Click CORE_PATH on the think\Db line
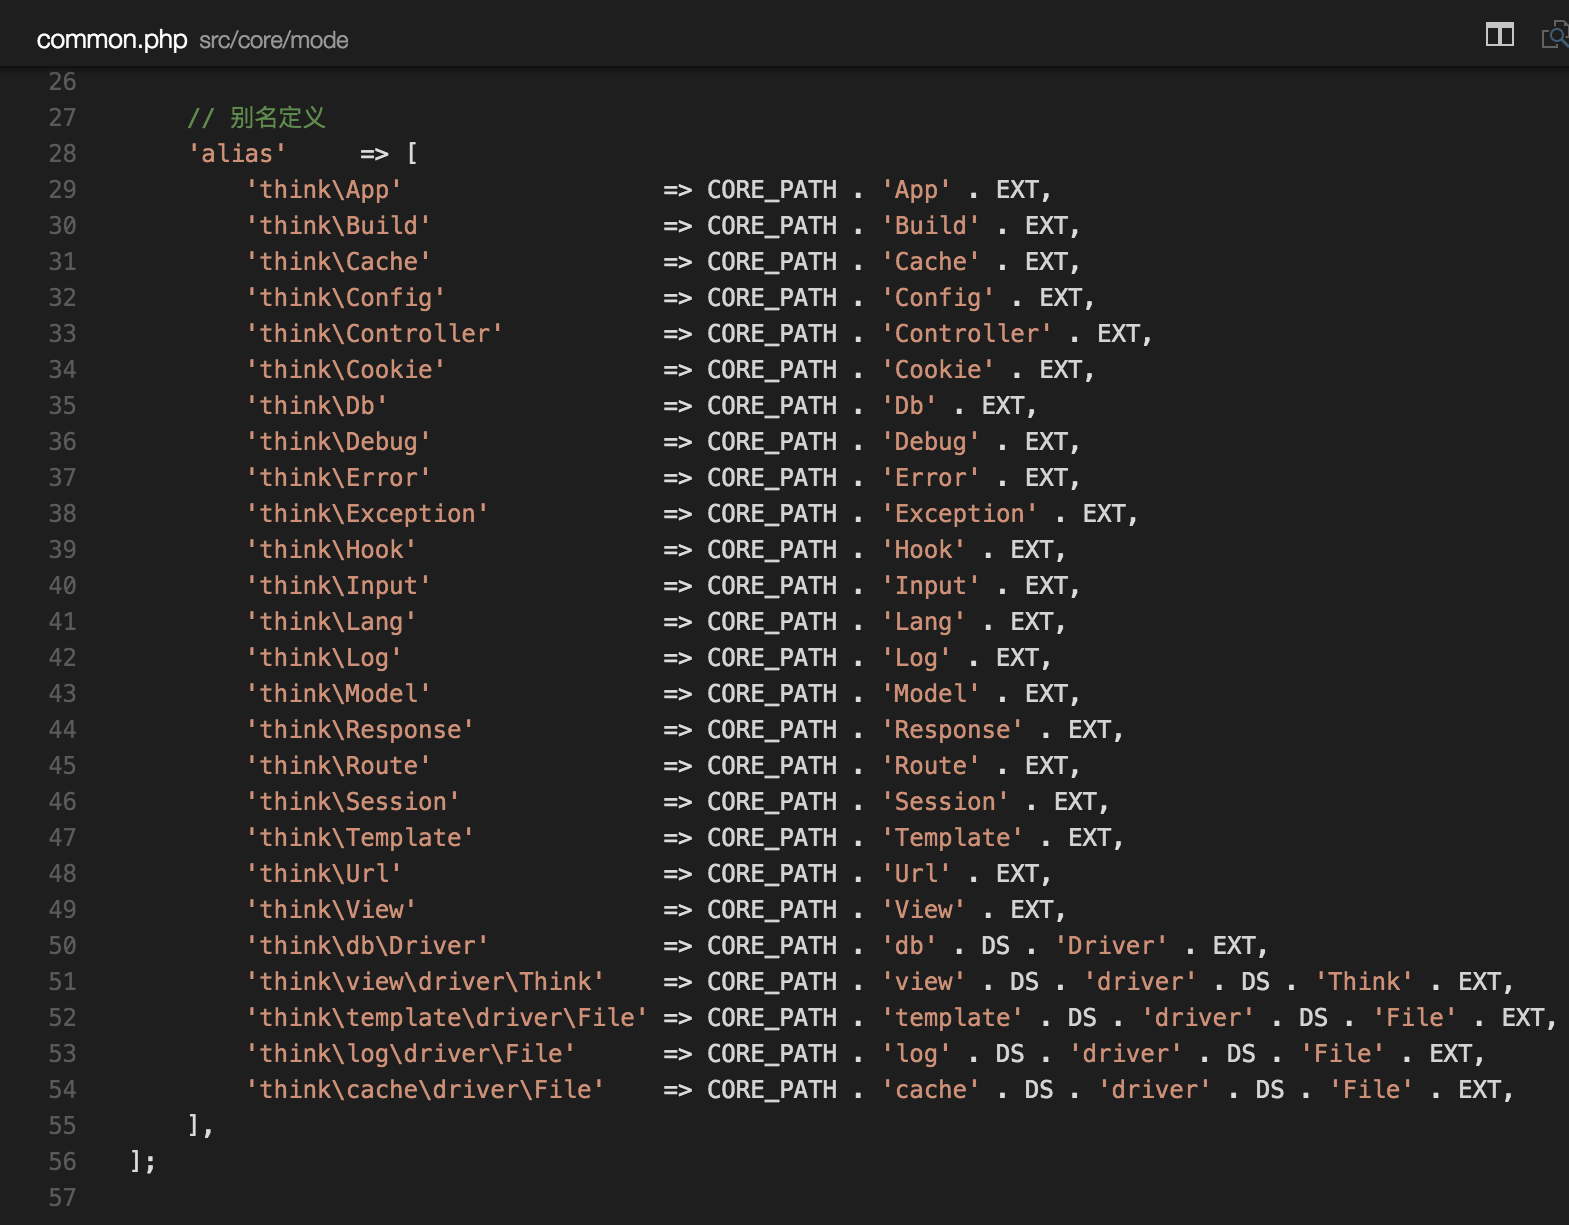This screenshot has height=1225, width=1569. click(771, 405)
